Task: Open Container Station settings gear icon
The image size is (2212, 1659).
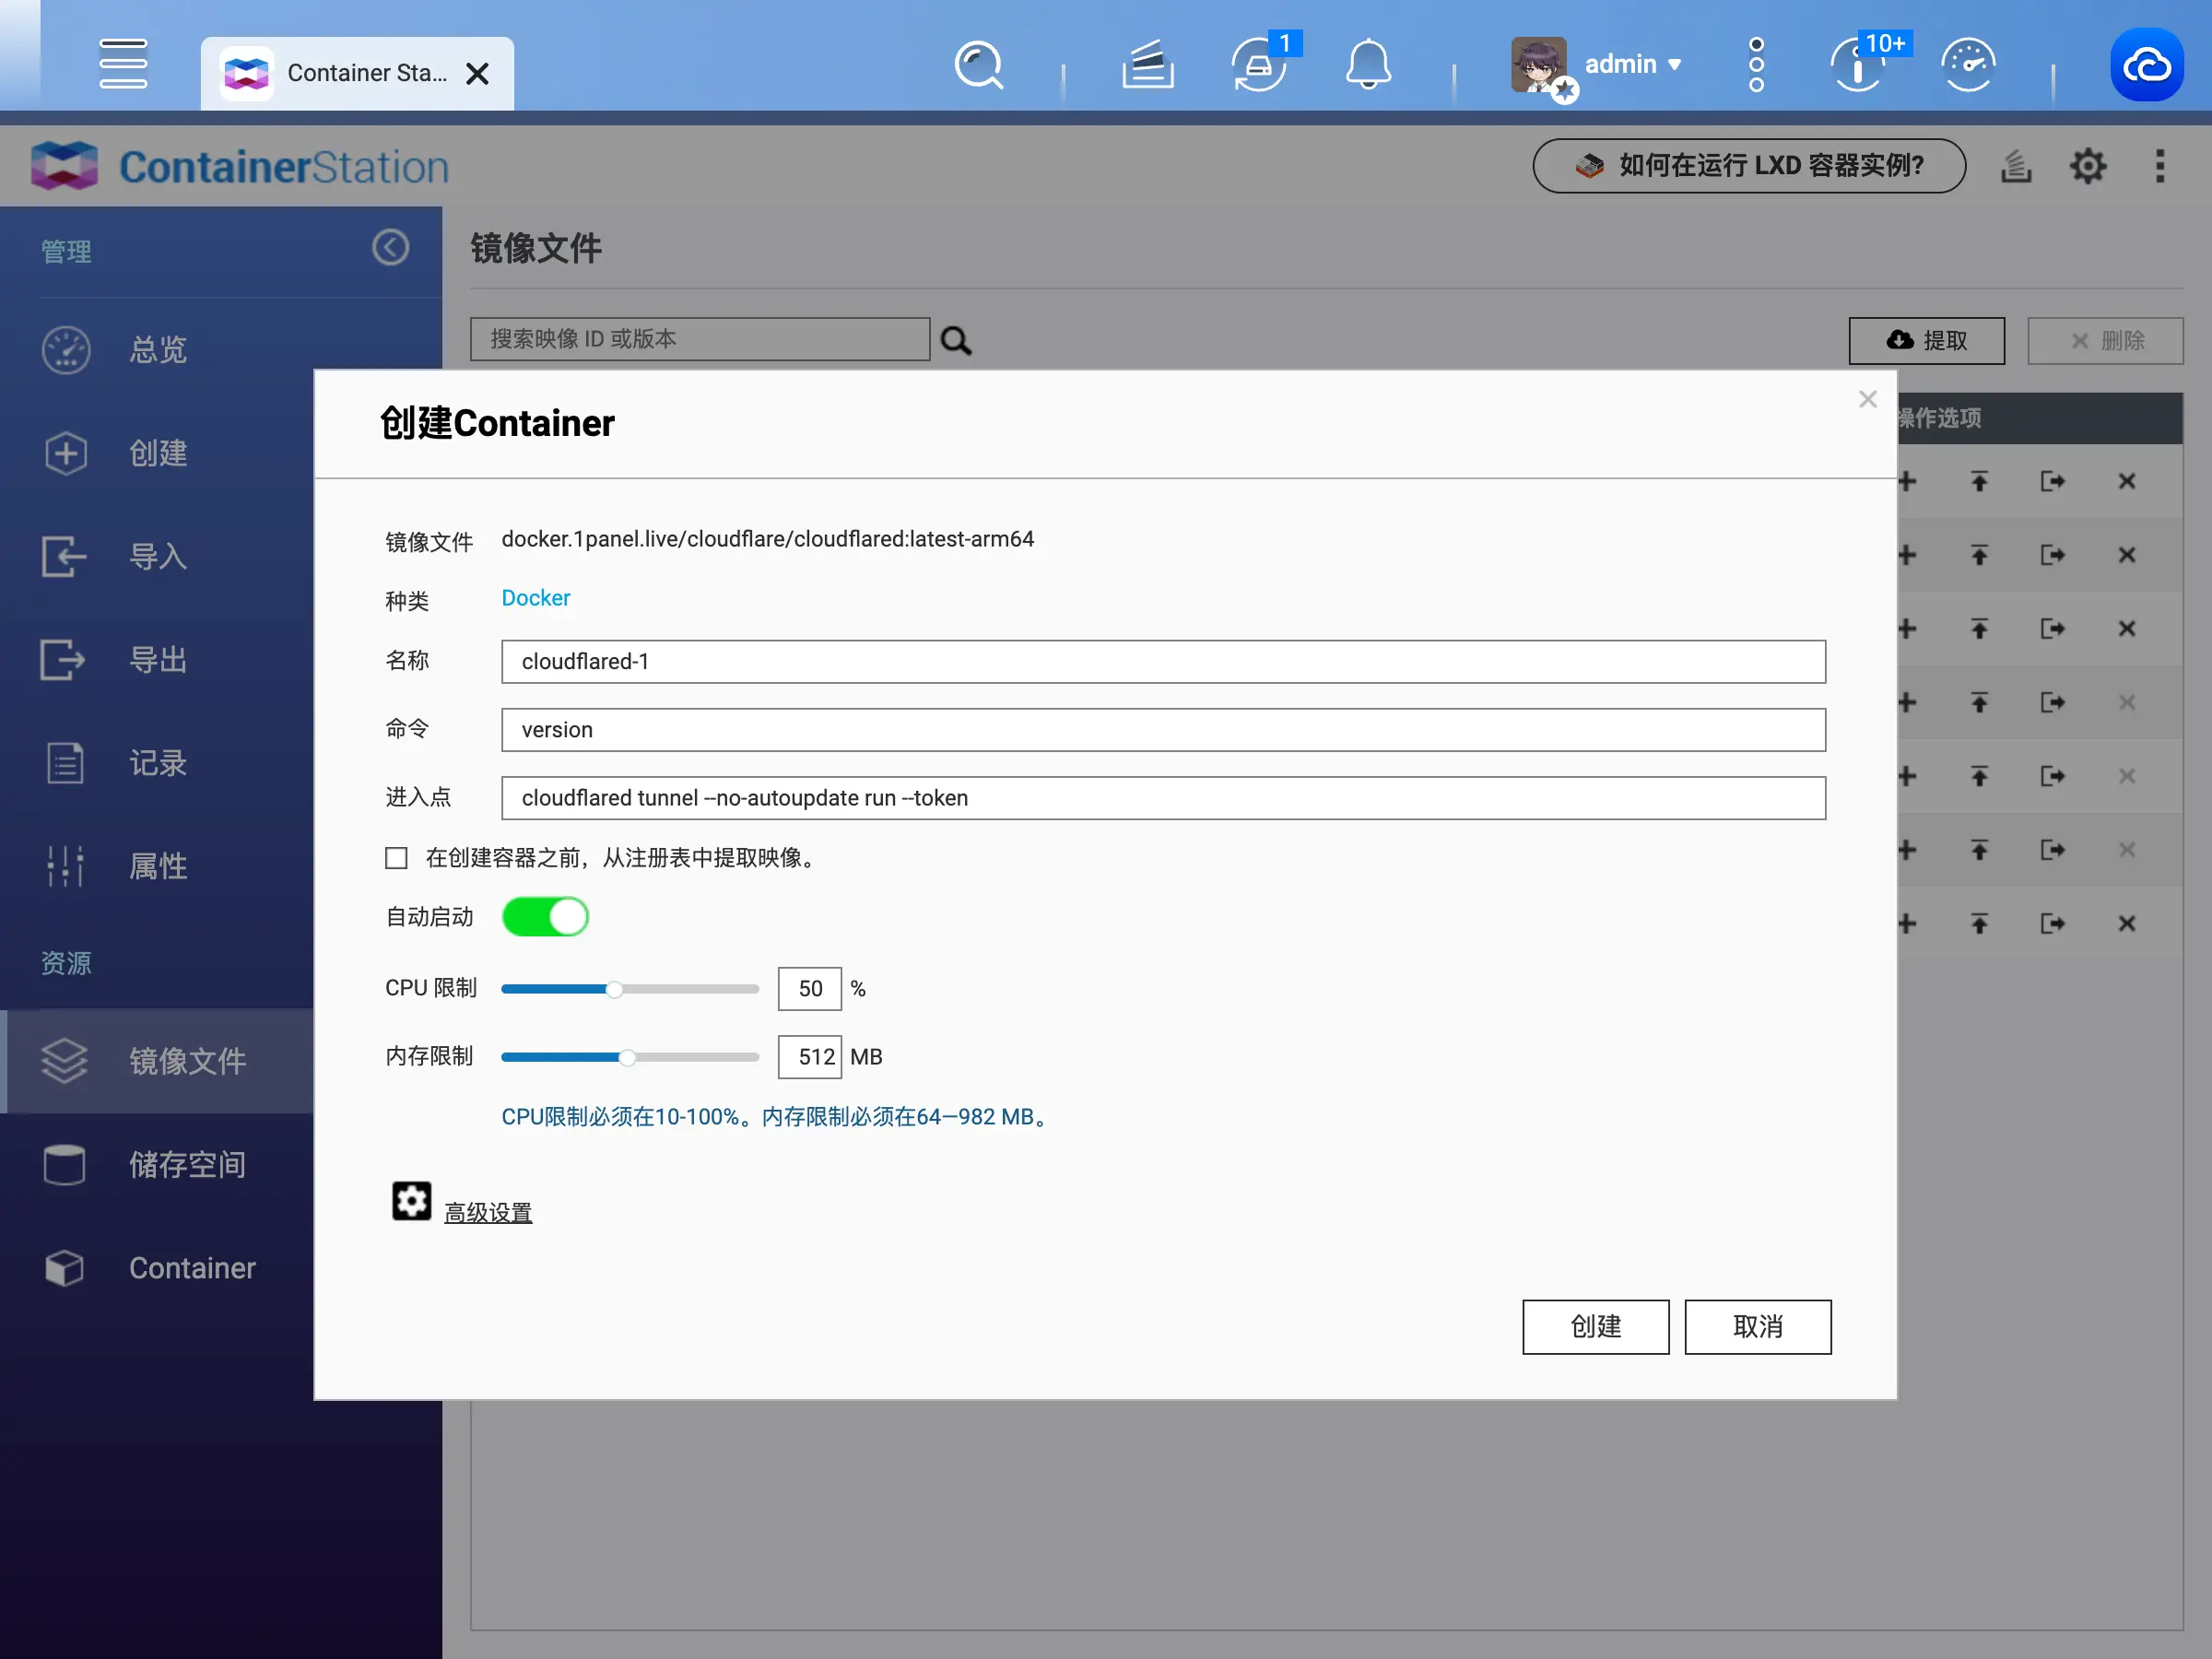Action: click(2088, 166)
